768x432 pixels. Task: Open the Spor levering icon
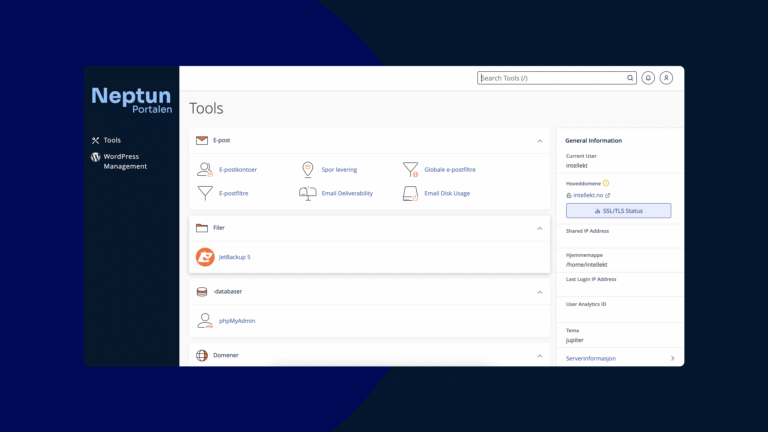(308, 170)
